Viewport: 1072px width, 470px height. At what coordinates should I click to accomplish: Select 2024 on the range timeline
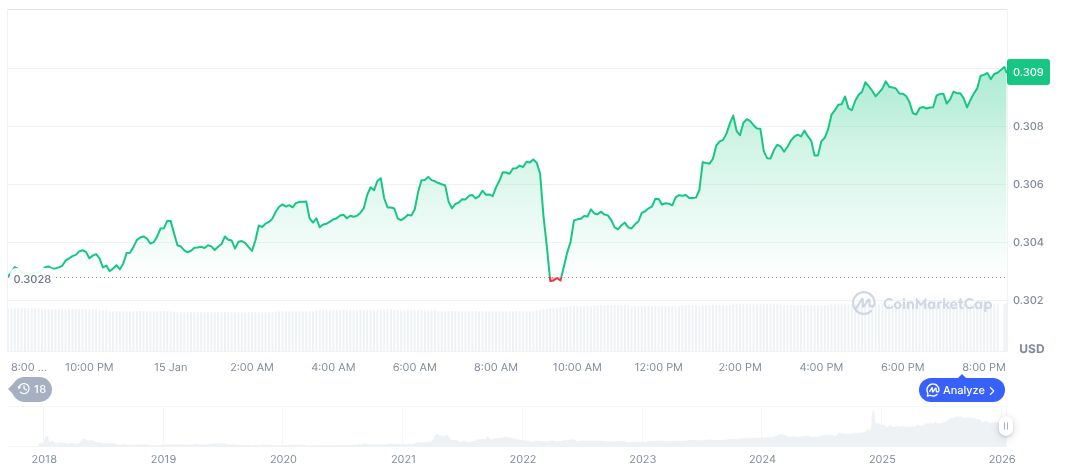(x=763, y=459)
